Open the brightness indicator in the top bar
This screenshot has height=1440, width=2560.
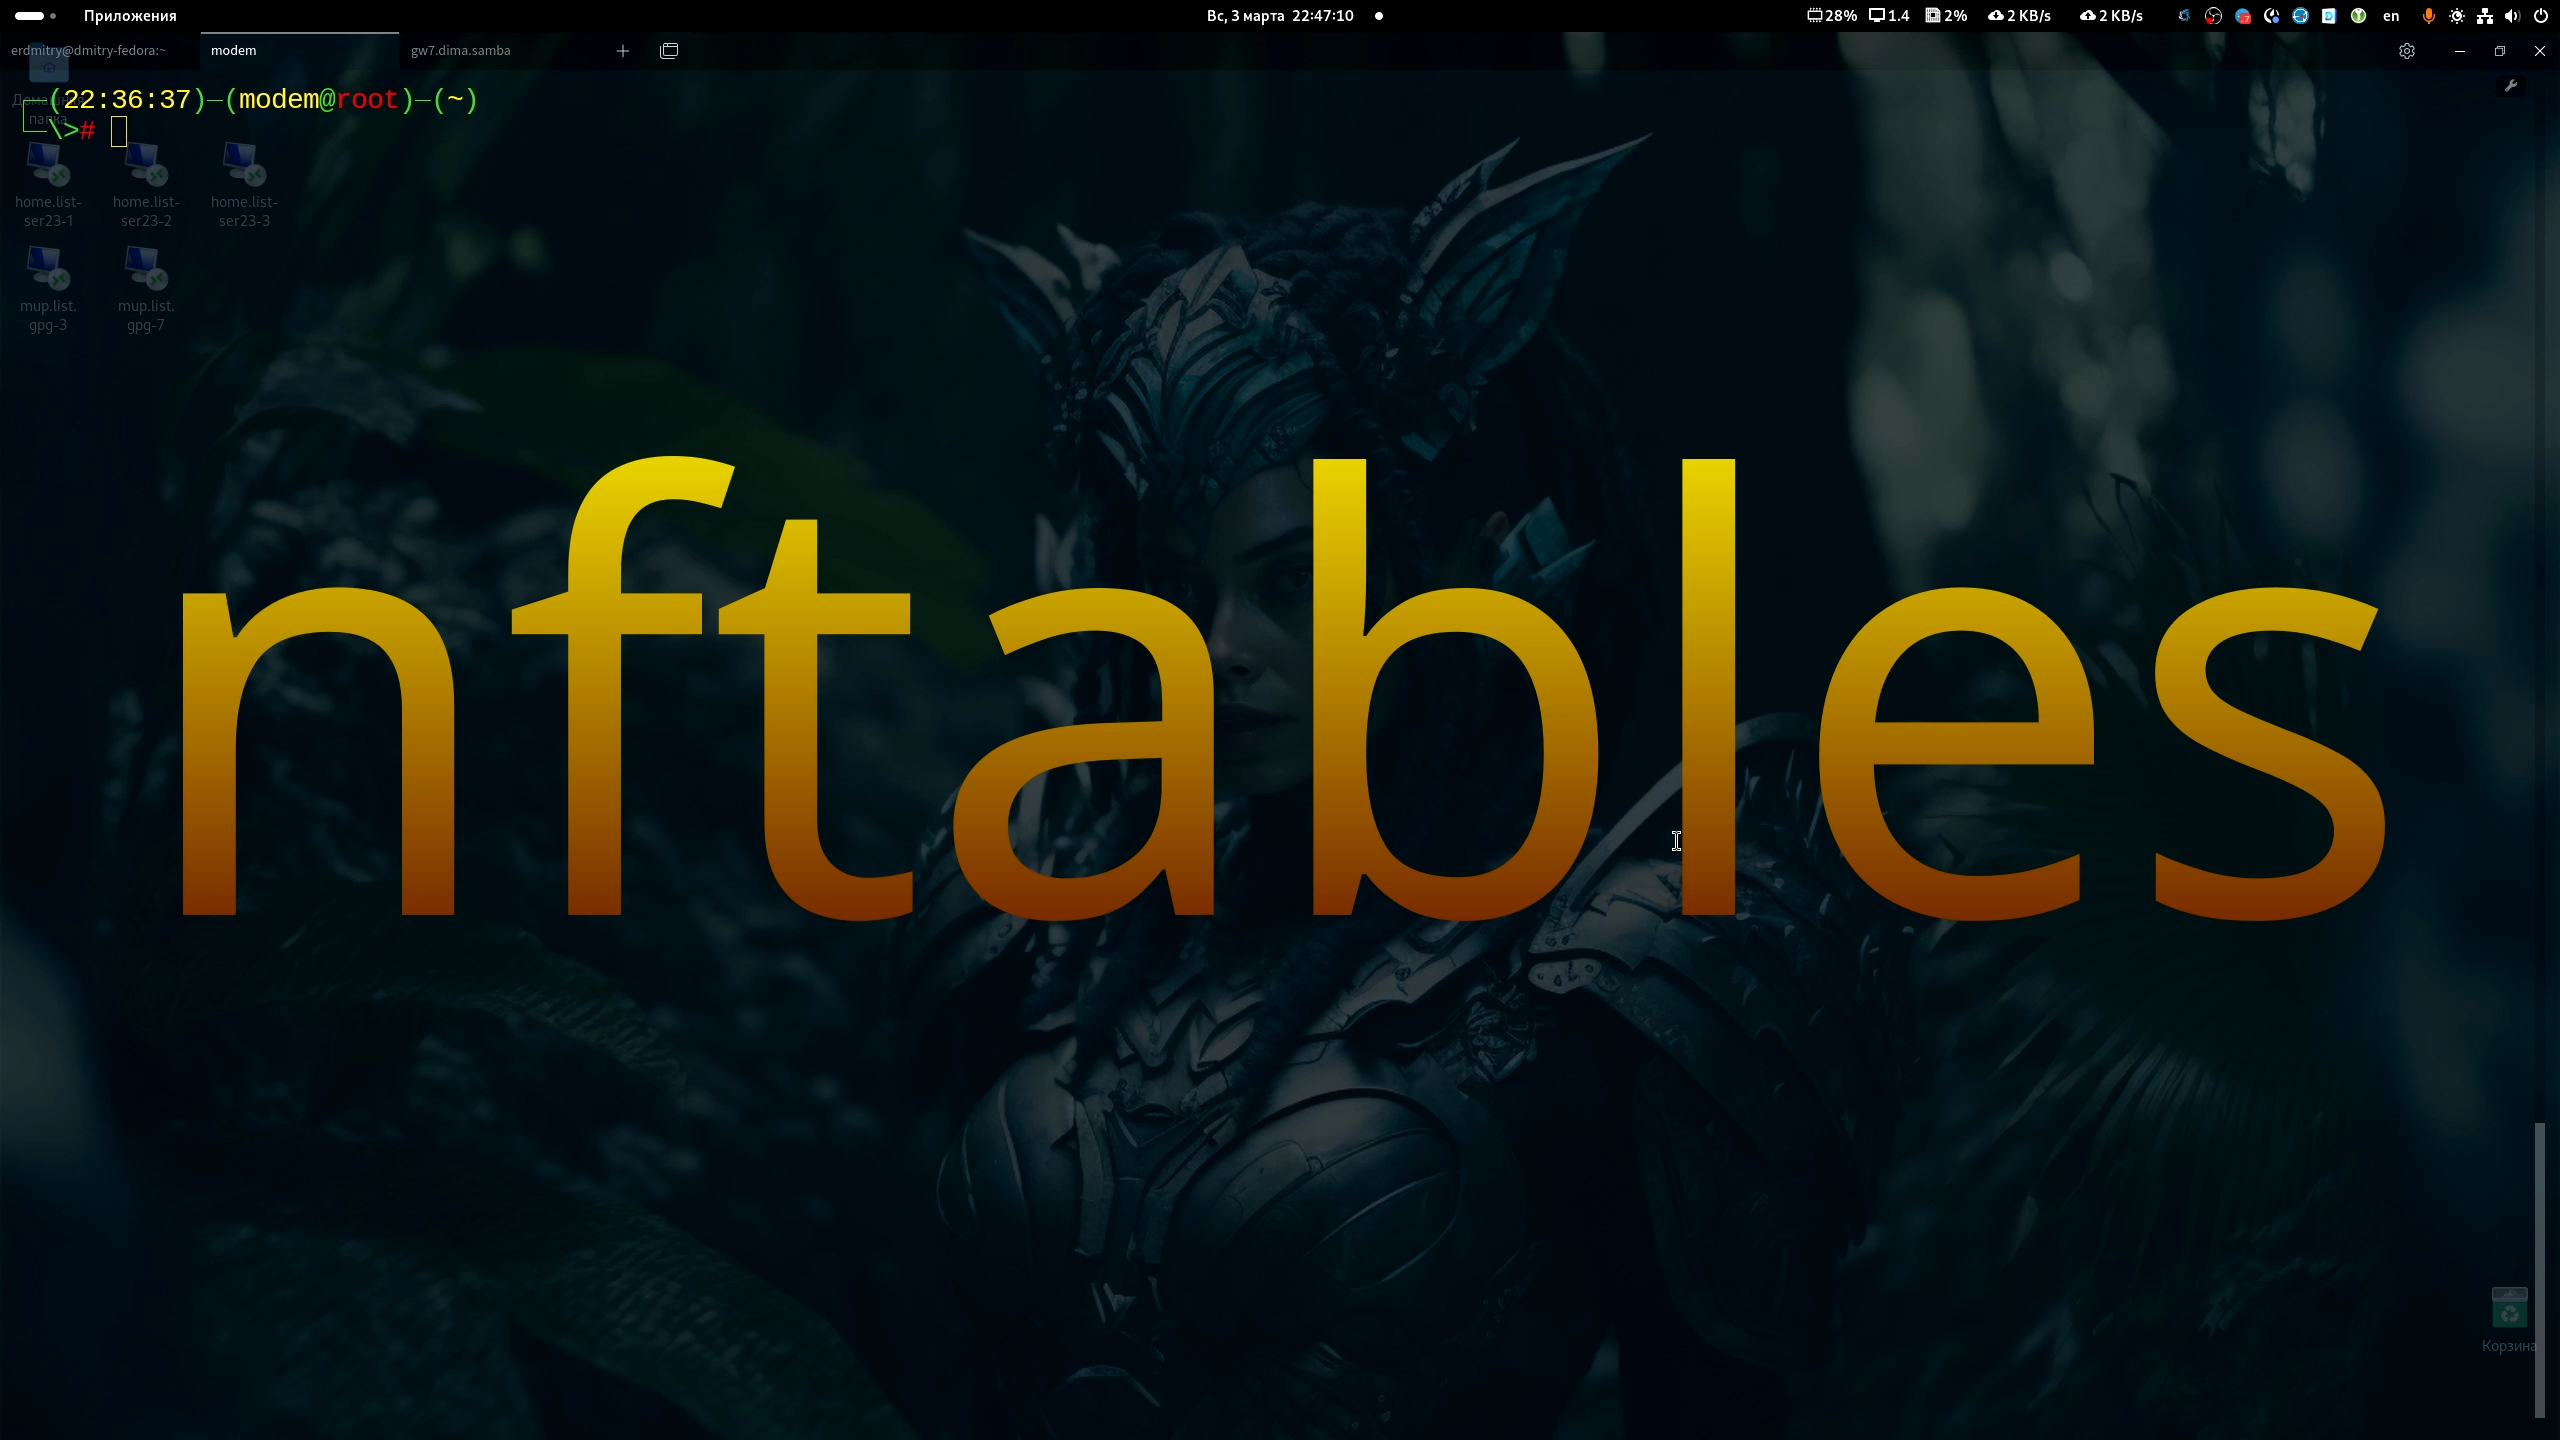(x=2456, y=16)
